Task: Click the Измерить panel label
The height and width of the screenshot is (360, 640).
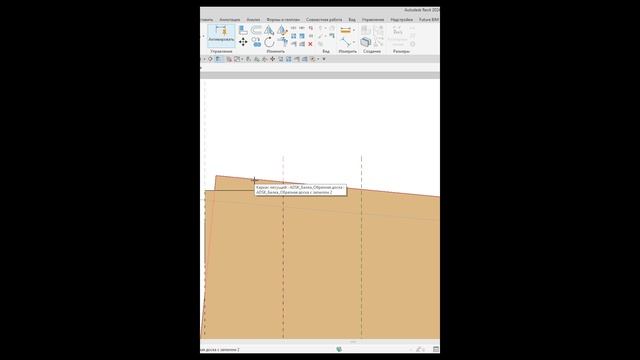Action: coord(348,51)
